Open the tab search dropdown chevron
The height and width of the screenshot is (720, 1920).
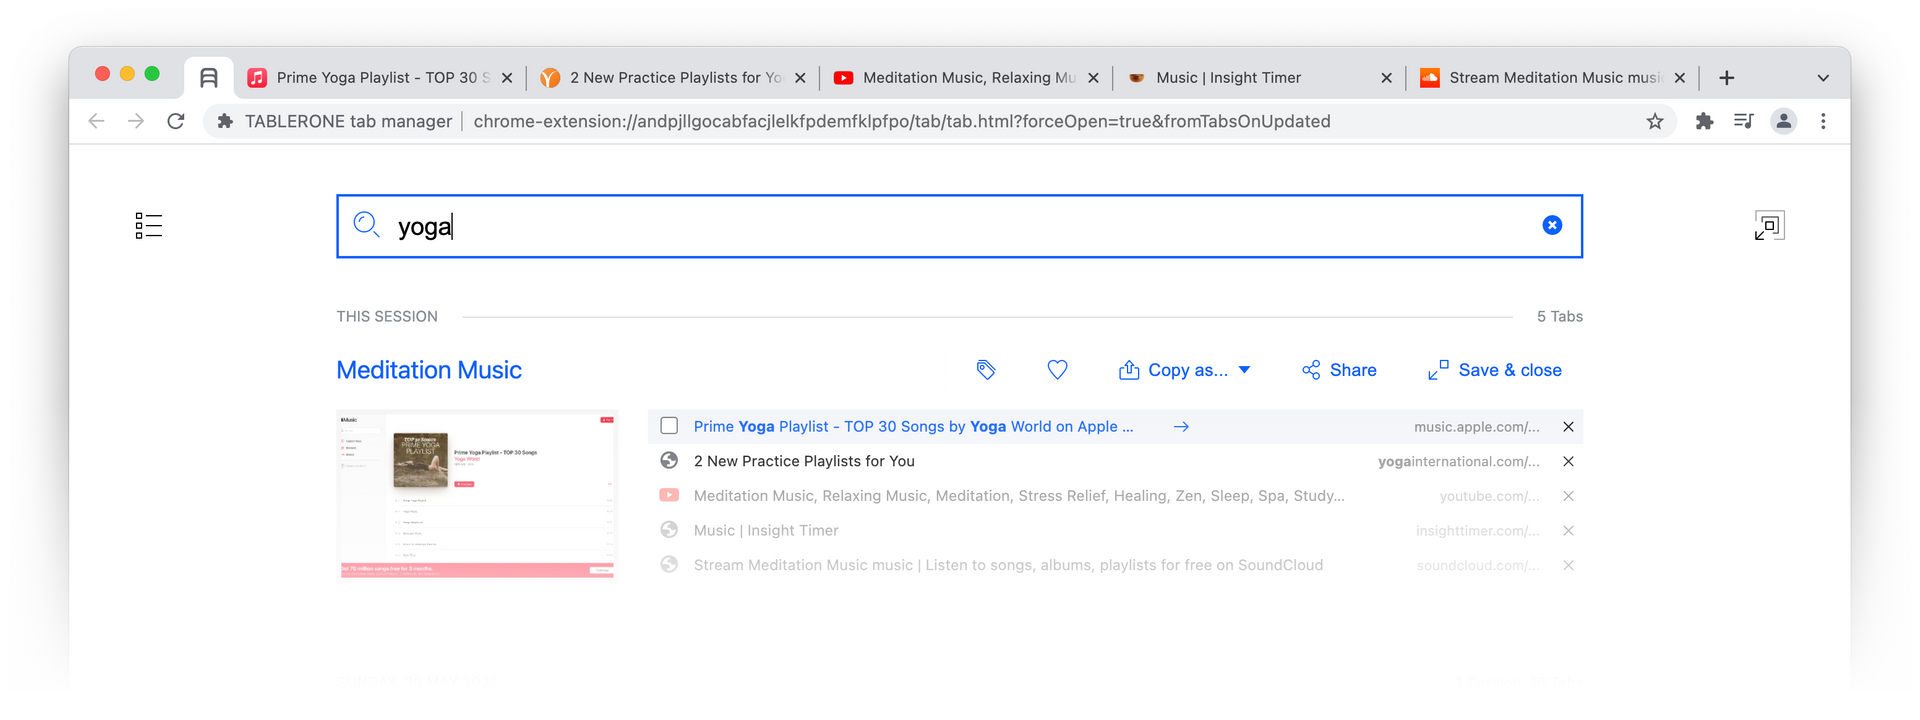tap(1823, 78)
